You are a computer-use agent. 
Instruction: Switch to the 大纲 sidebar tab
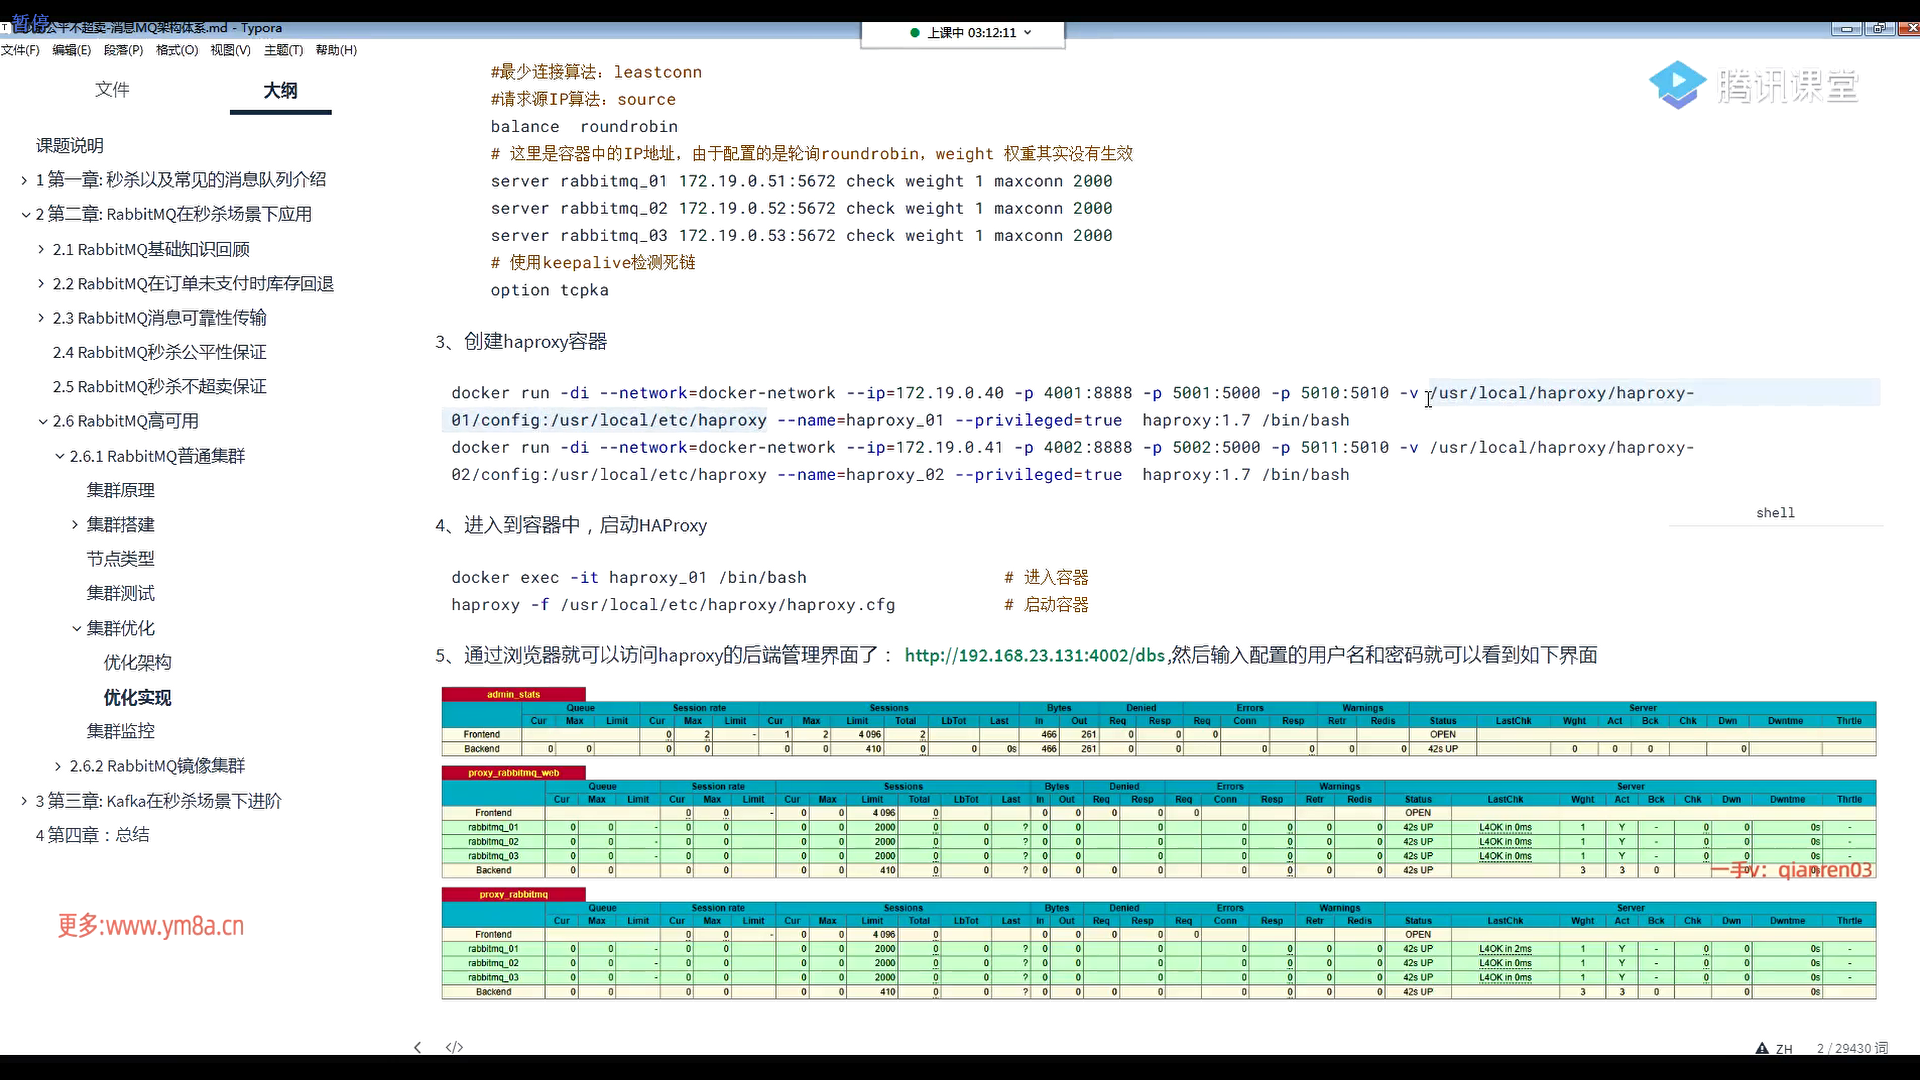tap(280, 91)
